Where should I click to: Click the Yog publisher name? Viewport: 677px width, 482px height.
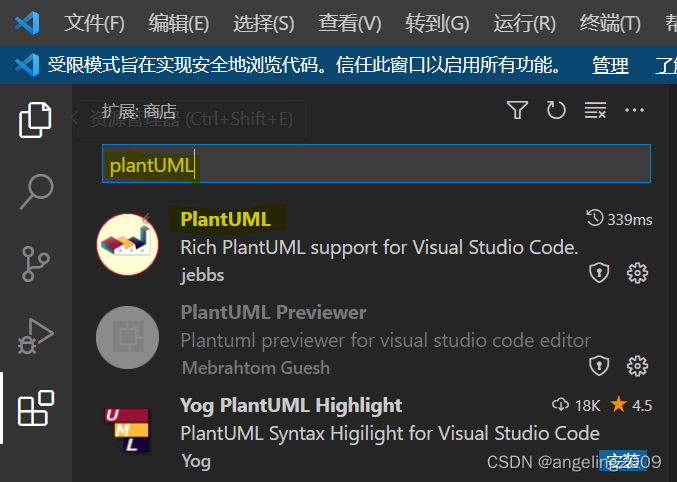point(196,461)
